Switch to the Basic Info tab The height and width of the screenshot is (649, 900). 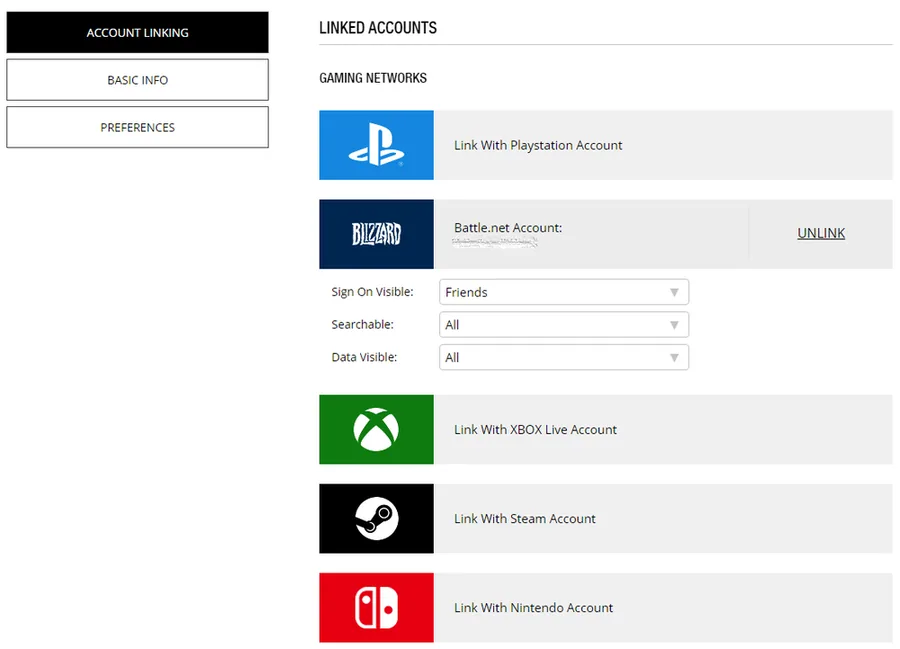[138, 80]
